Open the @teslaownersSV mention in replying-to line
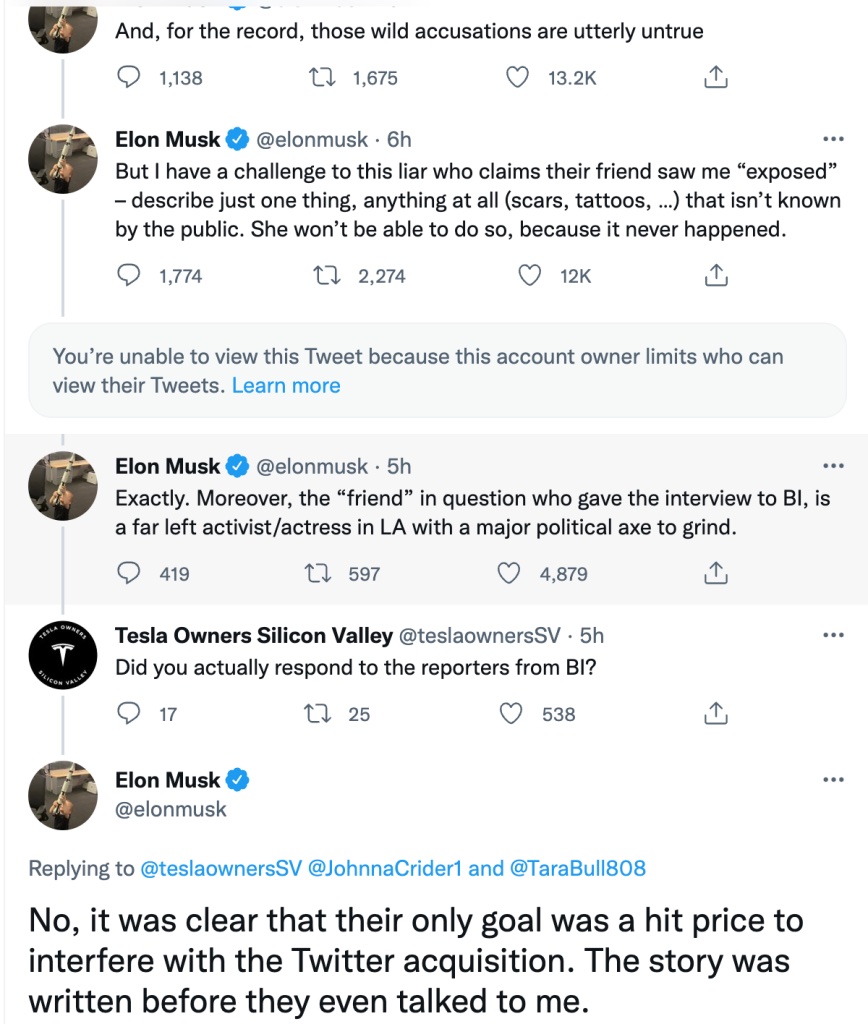The height and width of the screenshot is (1024, 868). (x=215, y=868)
